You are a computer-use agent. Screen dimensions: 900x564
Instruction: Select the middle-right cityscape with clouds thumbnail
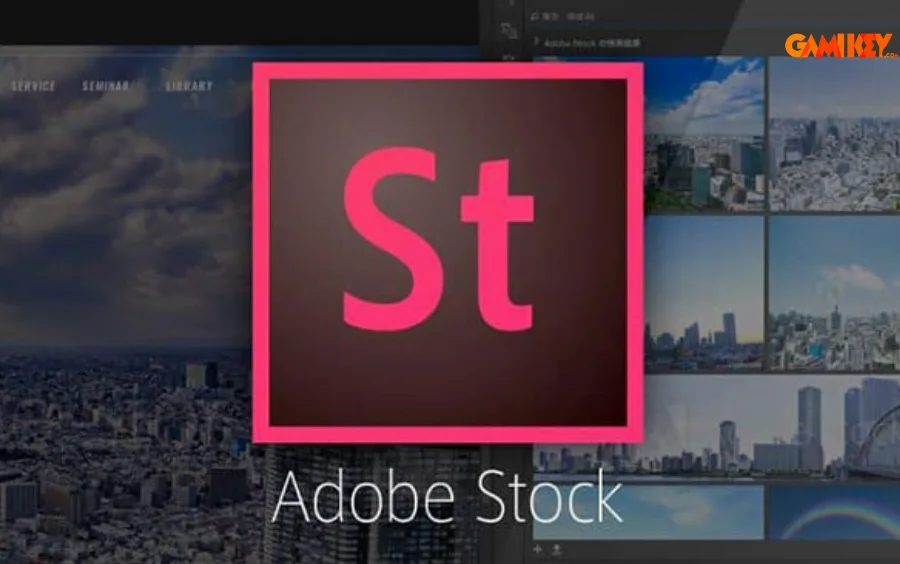click(x=834, y=294)
